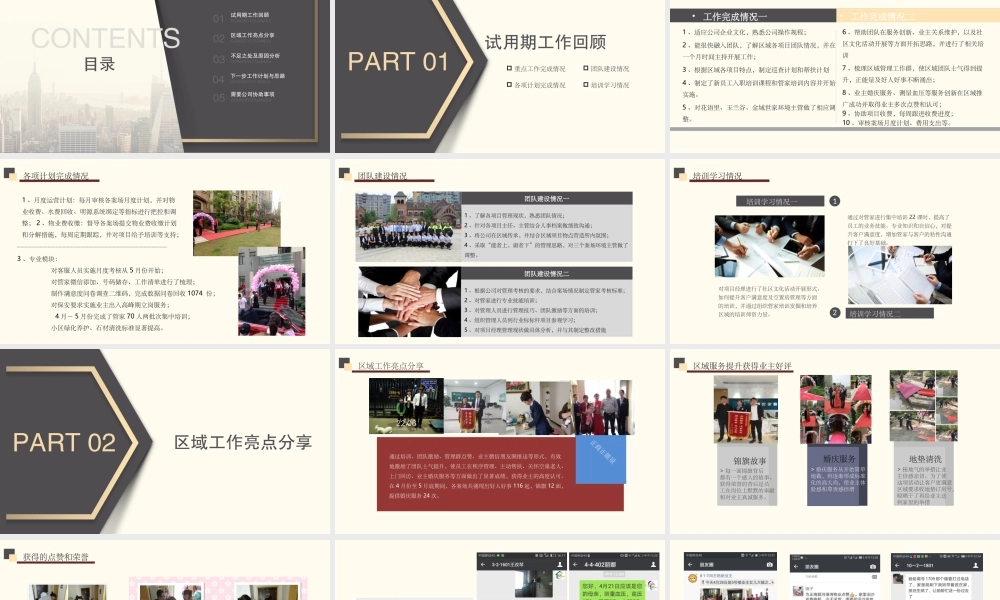The height and width of the screenshot is (600, 1000).
Task: Select the PART 01 试用期工作回顾 slide
Action: (x=499, y=76)
